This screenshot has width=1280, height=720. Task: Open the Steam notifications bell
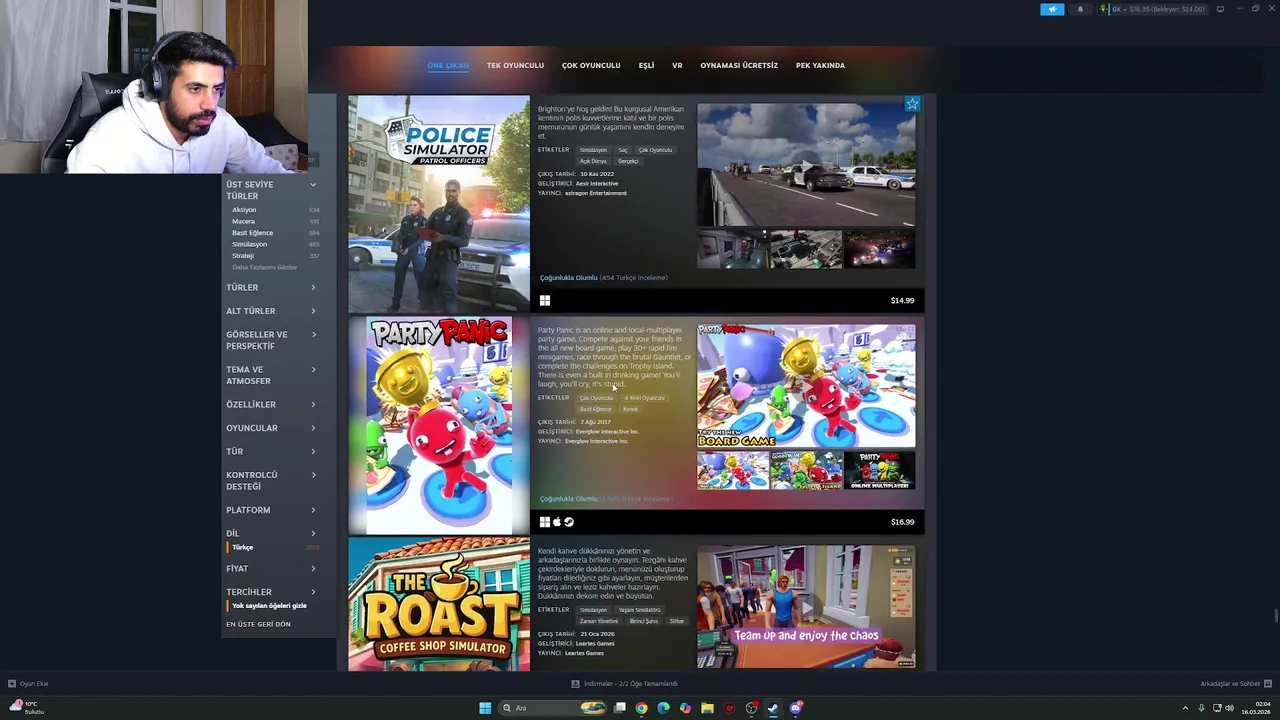[x=1080, y=9]
